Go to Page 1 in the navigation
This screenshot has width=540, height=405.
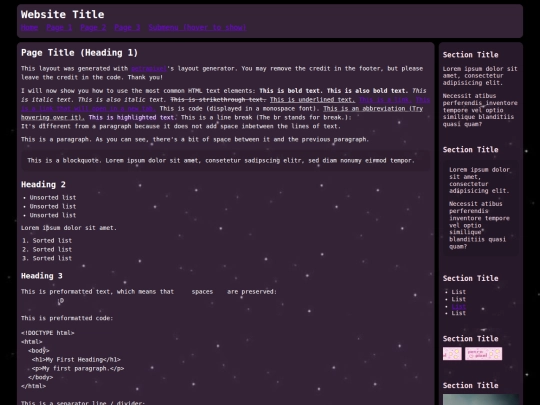pos(59,28)
